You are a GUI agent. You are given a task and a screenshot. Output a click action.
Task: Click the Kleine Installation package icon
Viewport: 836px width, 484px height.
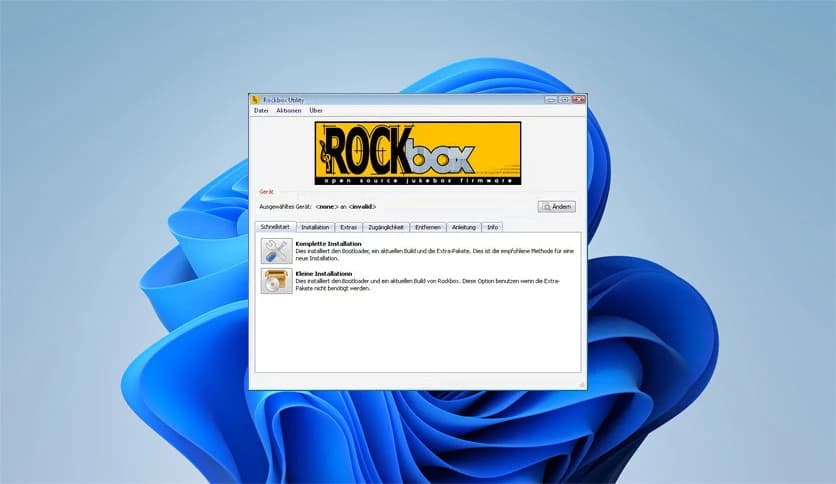tap(276, 281)
